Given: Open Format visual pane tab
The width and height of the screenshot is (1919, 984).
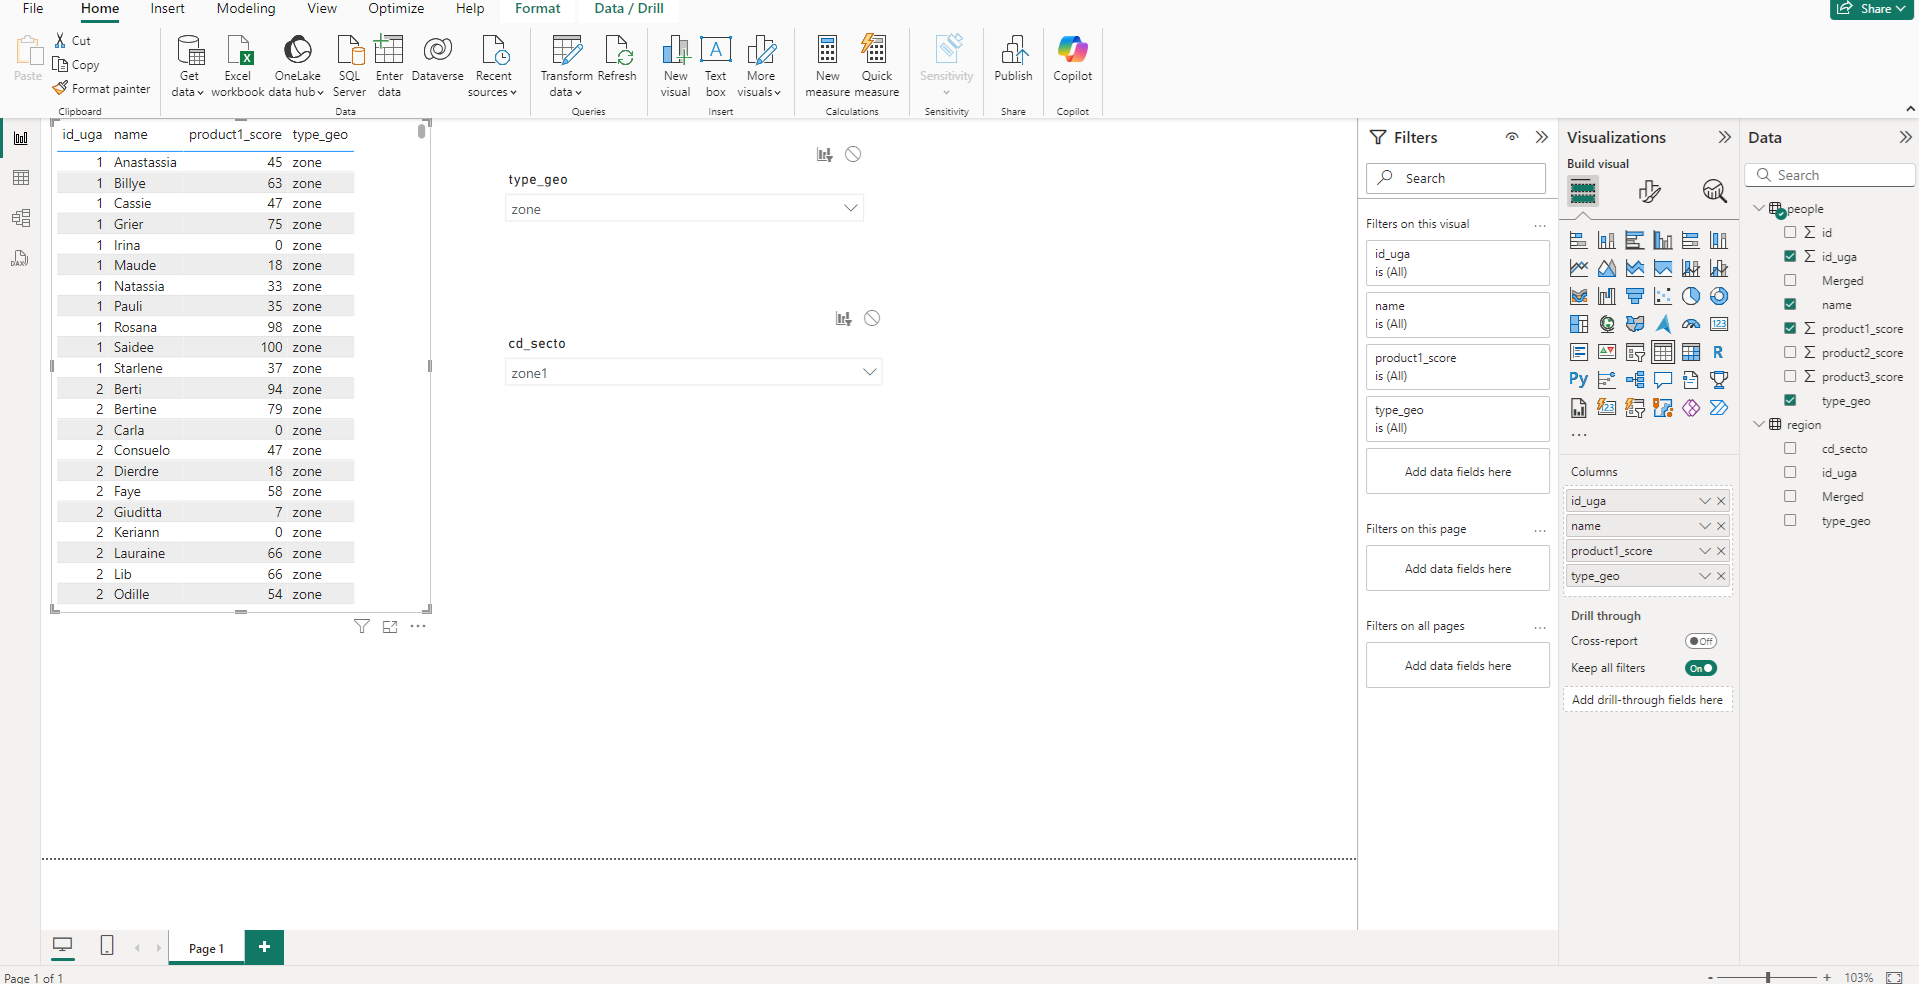Looking at the screenshot, I should pyautogui.click(x=1649, y=191).
